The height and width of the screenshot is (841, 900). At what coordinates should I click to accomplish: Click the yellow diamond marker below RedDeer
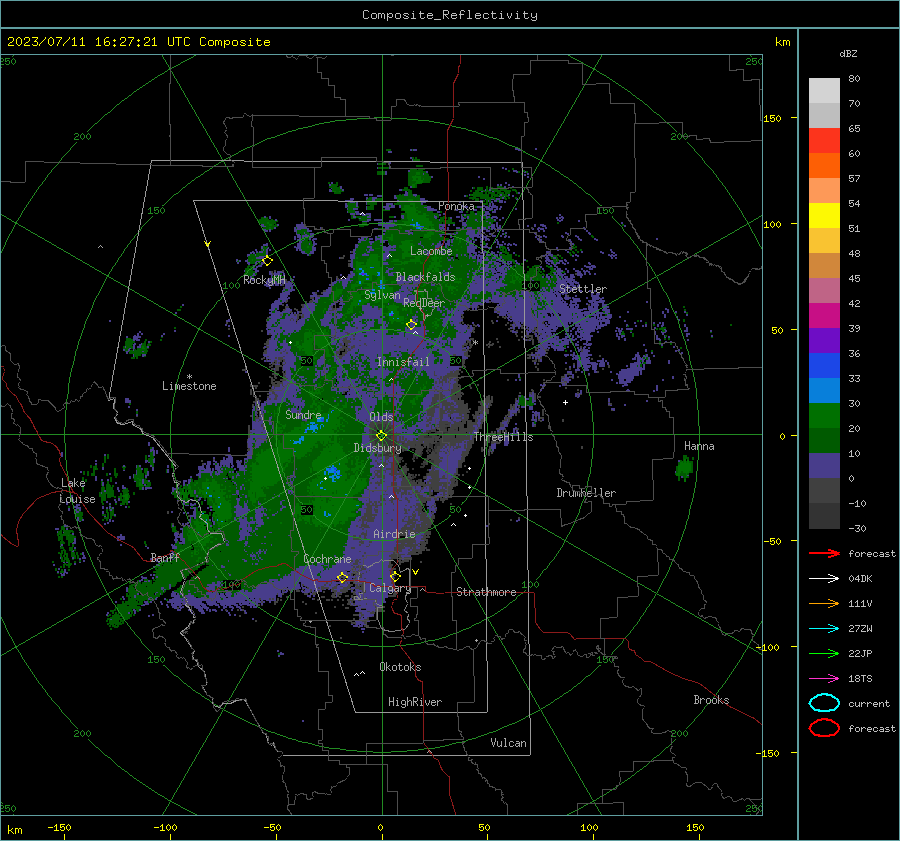click(412, 325)
